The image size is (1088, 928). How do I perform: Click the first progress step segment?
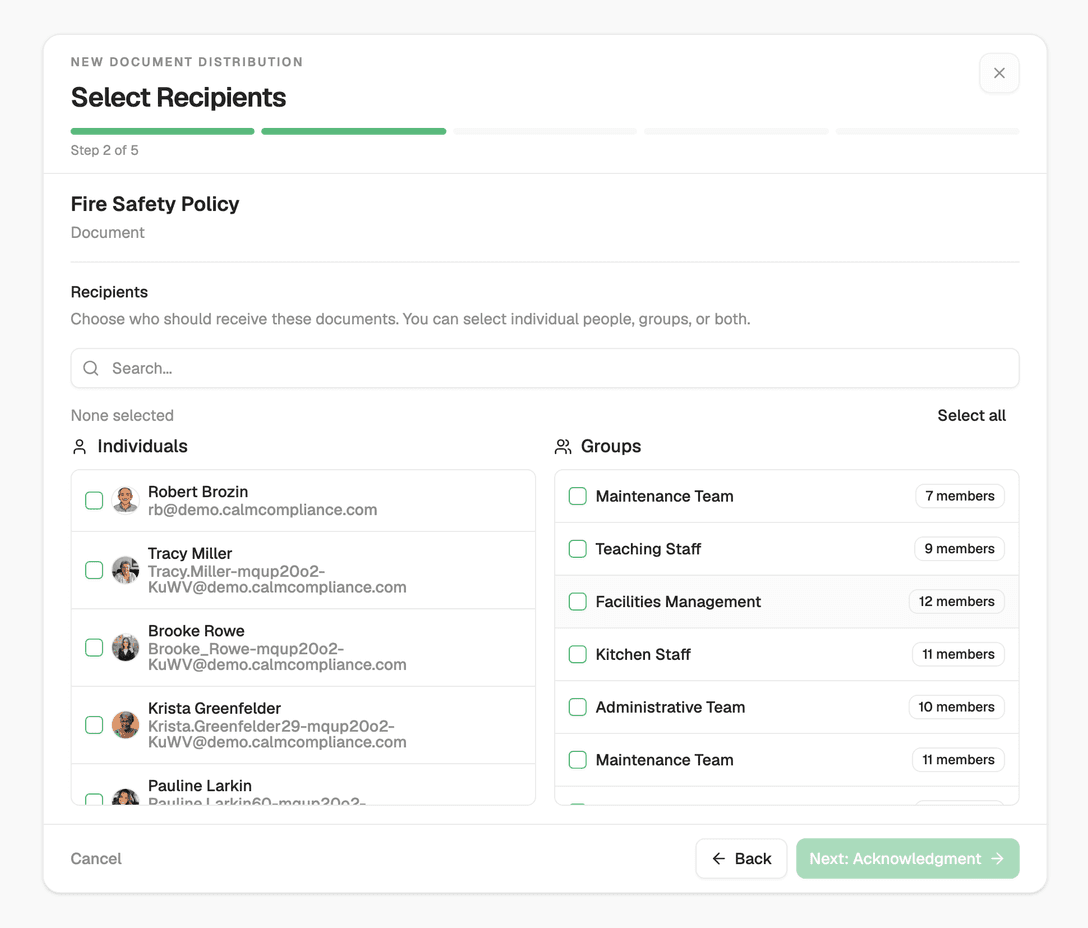162,131
